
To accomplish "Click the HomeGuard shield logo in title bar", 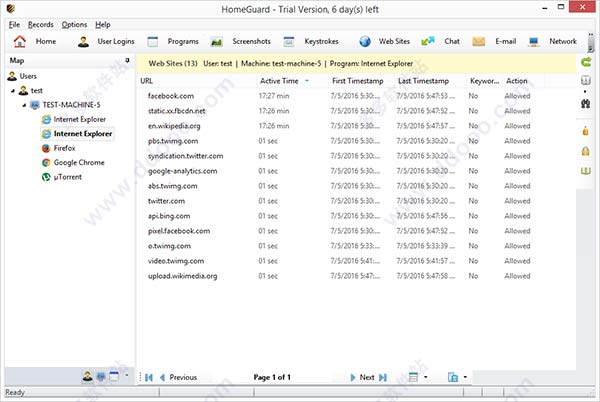I will (x=11, y=8).
